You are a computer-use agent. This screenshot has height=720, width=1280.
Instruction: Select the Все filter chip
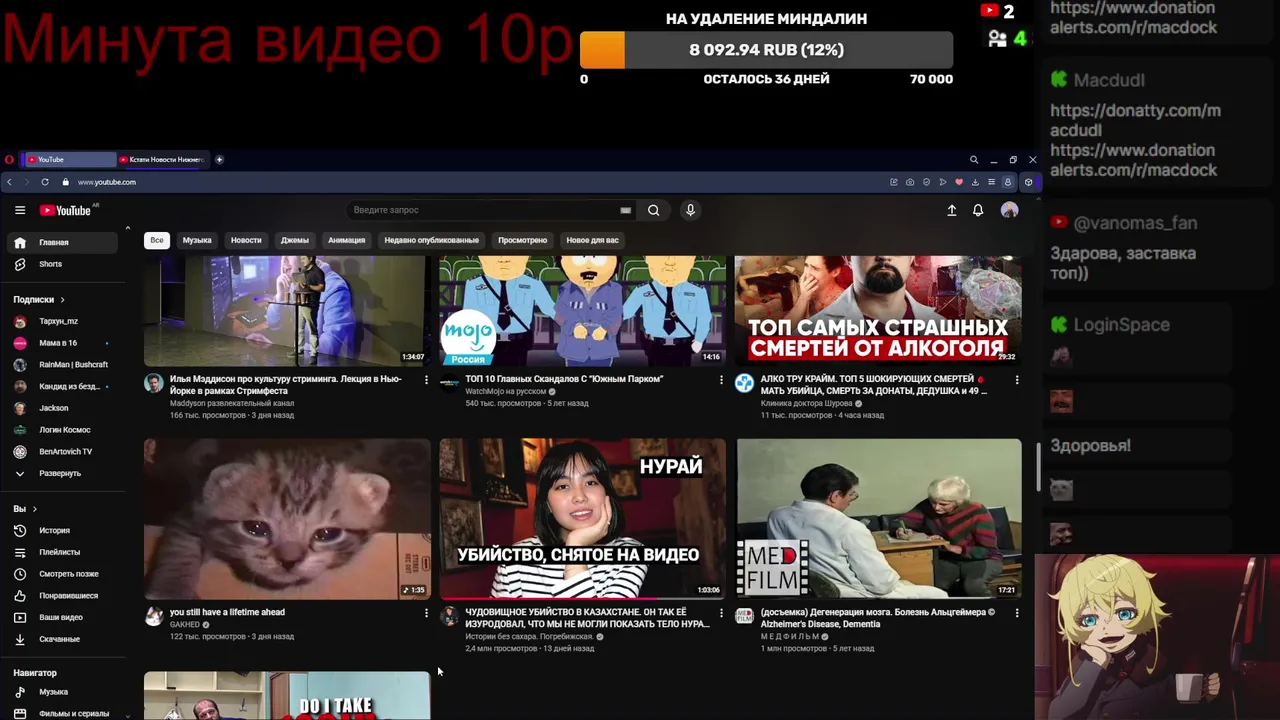pyautogui.click(x=157, y=240)
